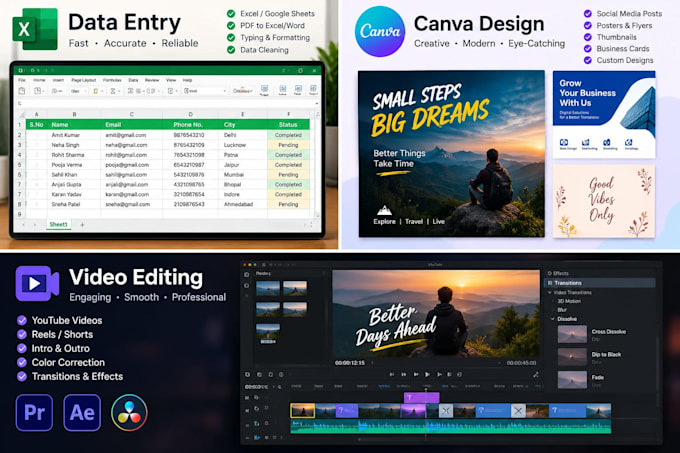Toggle check mark next to Custom Designs
The width and height of the screenshot is (680, 453).
tap(588, 60)
